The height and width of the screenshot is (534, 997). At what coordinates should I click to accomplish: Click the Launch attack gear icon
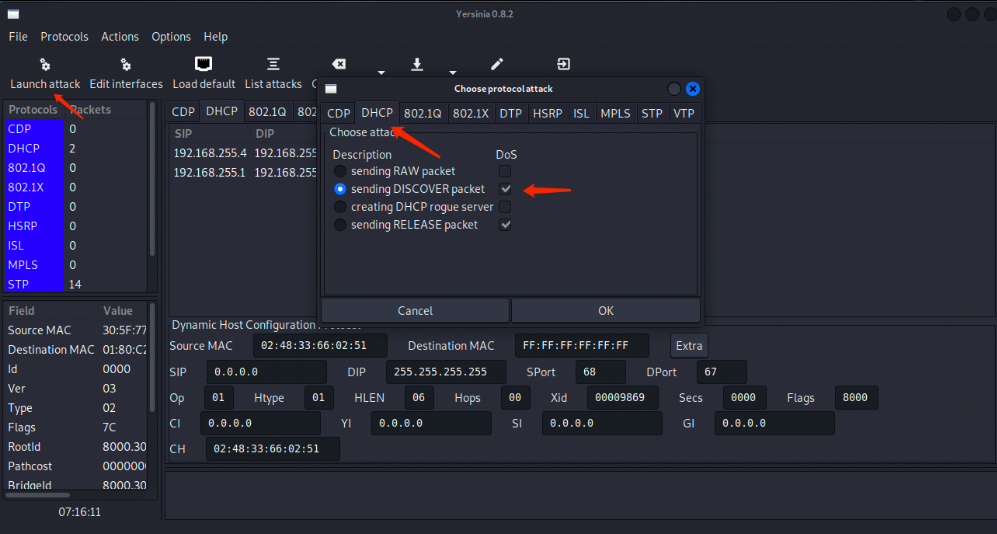45,64
